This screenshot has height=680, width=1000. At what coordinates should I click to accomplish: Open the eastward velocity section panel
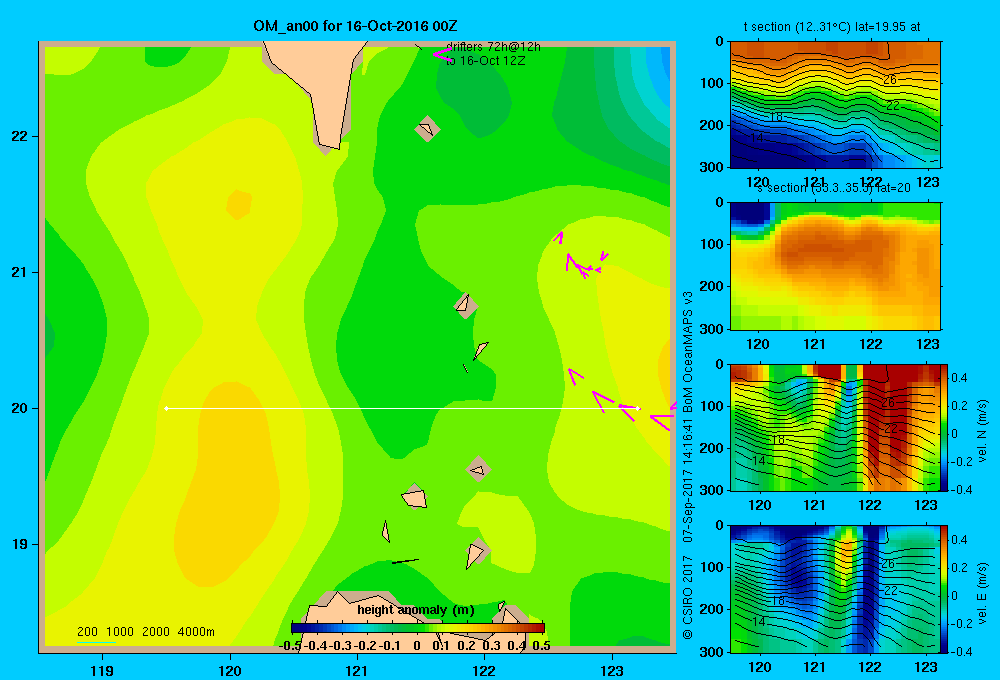click(835, 589)
